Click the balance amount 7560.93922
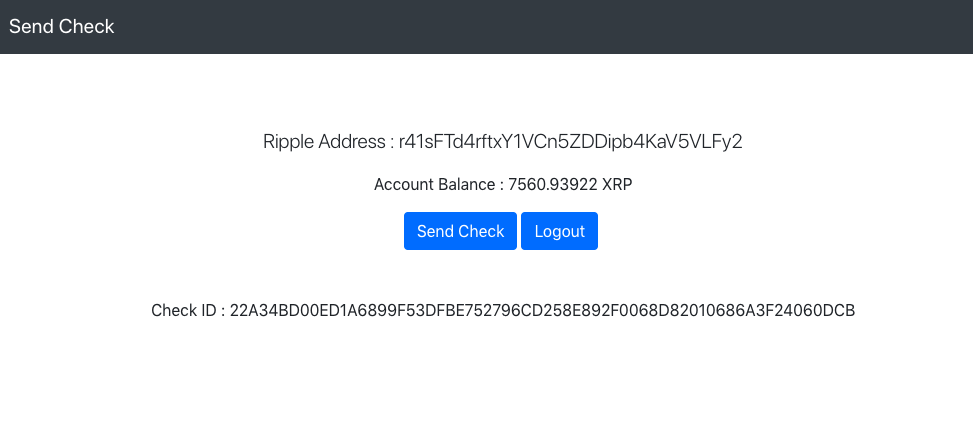The height and width of the screenshot is (428, 973). [x=552, y=184]
